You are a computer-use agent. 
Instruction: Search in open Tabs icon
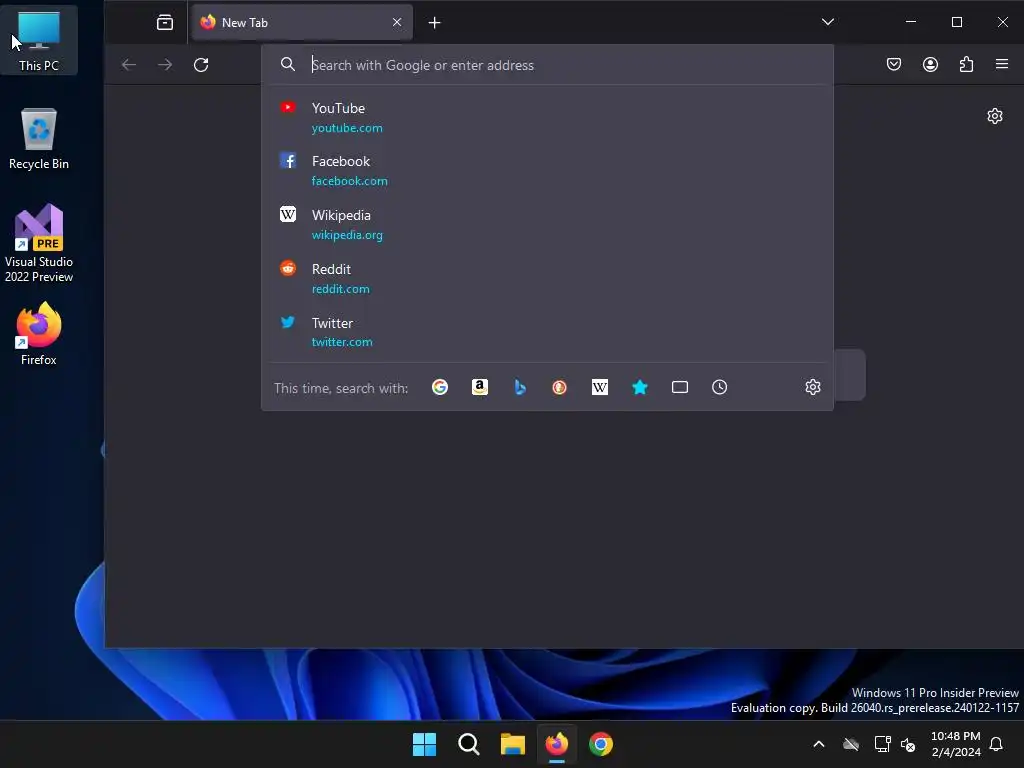coord(680,387)
